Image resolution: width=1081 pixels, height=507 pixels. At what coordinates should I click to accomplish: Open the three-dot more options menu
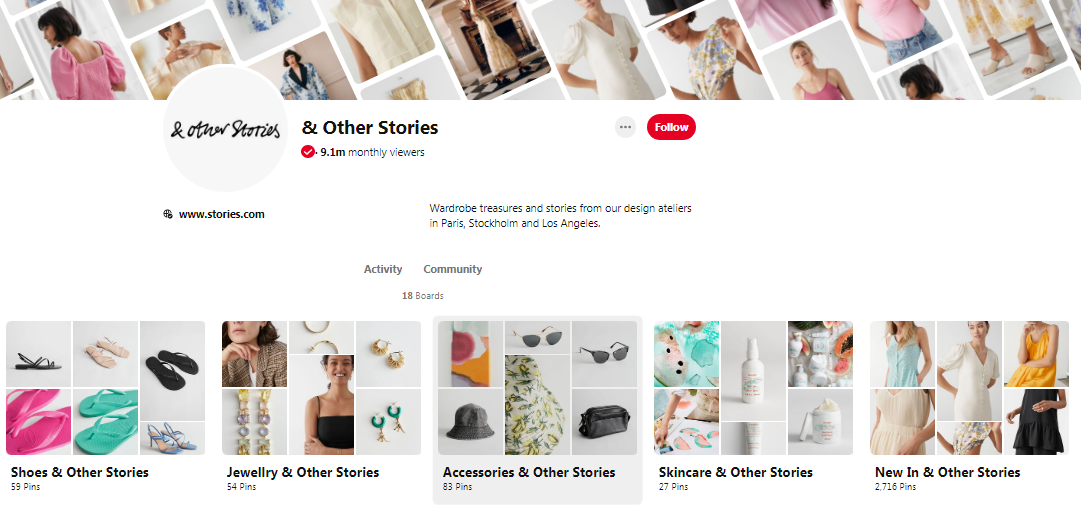click(625, 127)
